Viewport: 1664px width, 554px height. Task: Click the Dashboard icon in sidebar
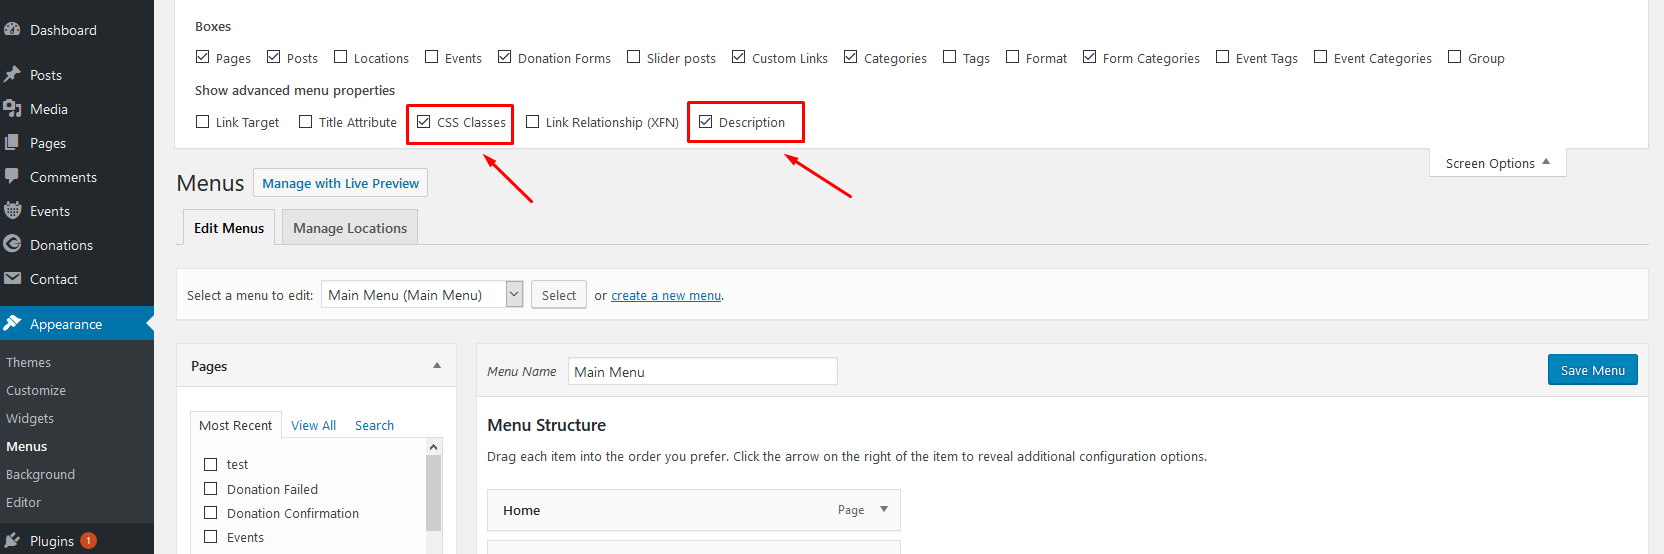(12, 30)
